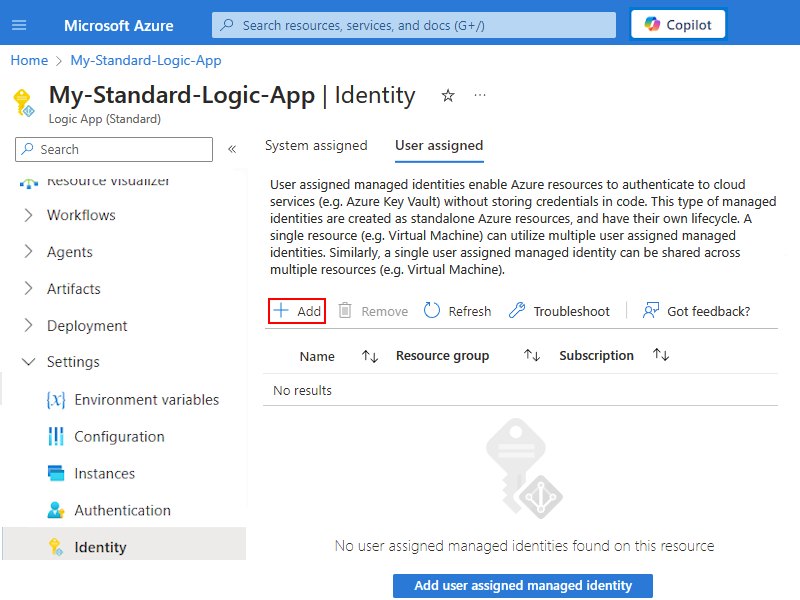
Task: Open Deployment in the sidebar
Action: (87, 326)
